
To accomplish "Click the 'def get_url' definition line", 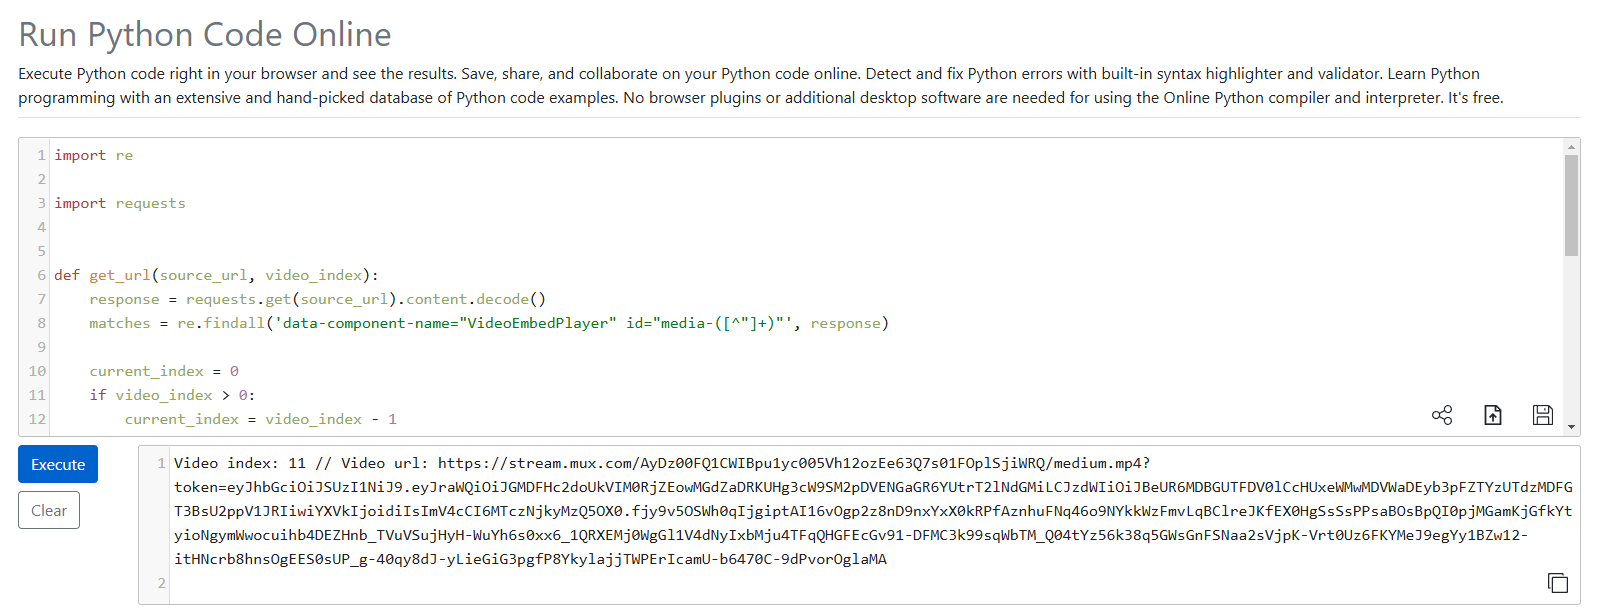I will pyautogui.click(x=216, y=275).
